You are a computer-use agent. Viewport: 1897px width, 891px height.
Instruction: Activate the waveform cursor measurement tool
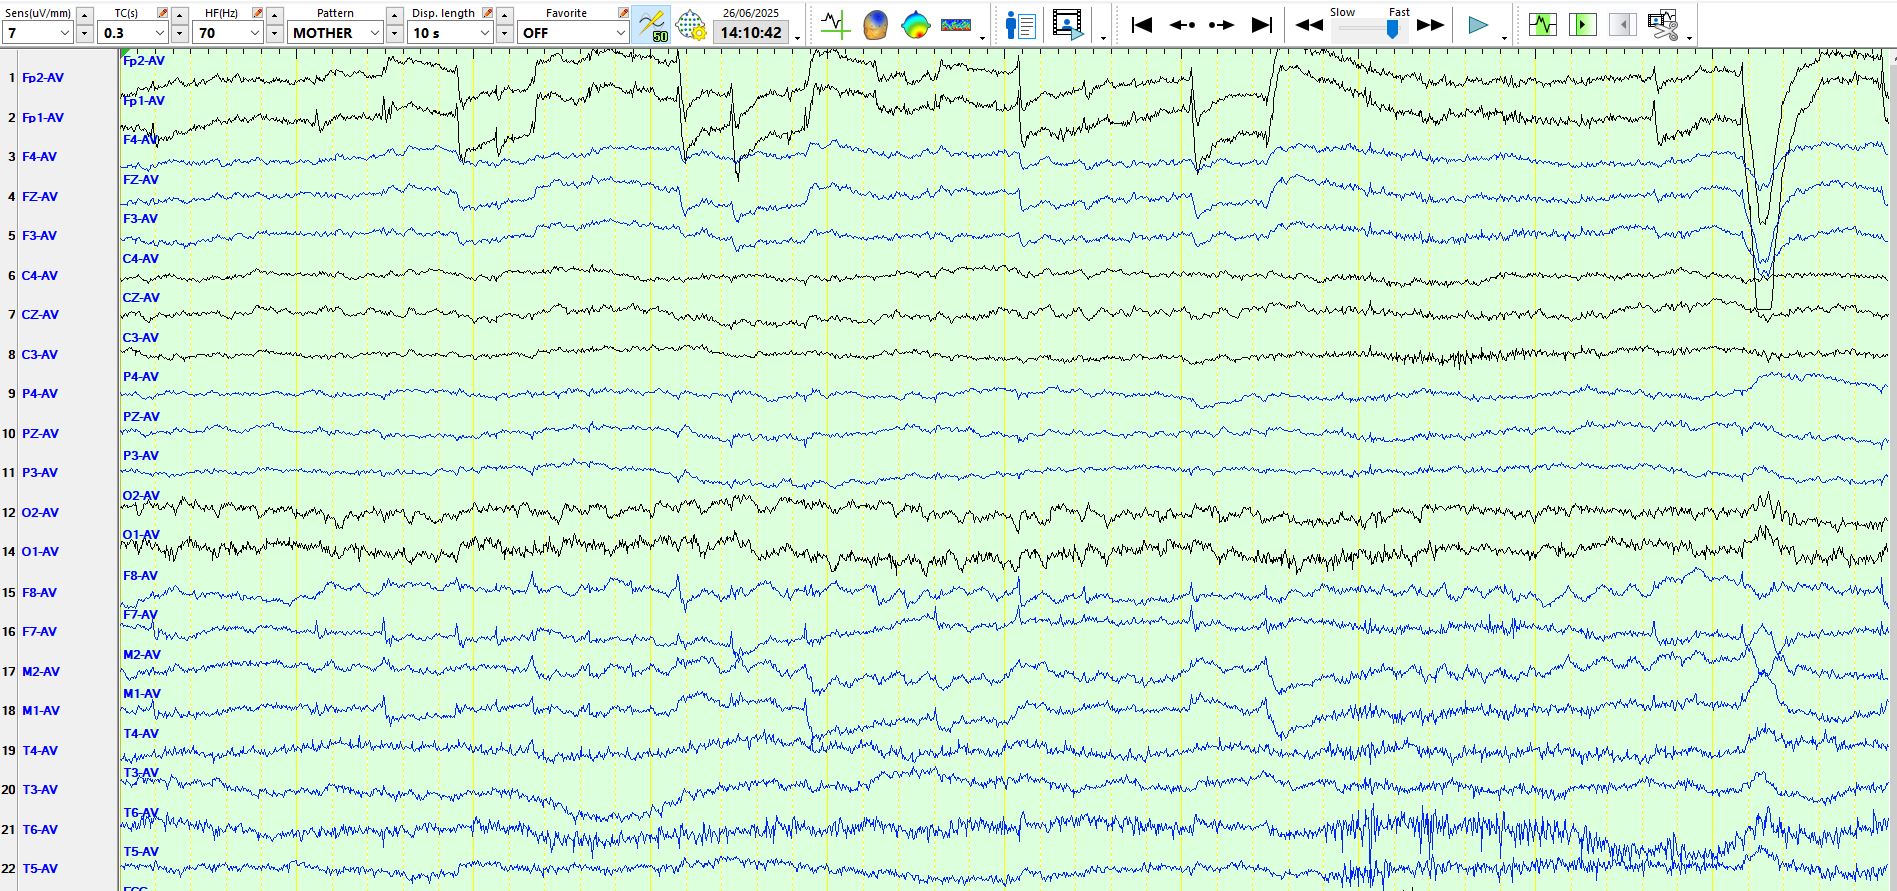835,25
